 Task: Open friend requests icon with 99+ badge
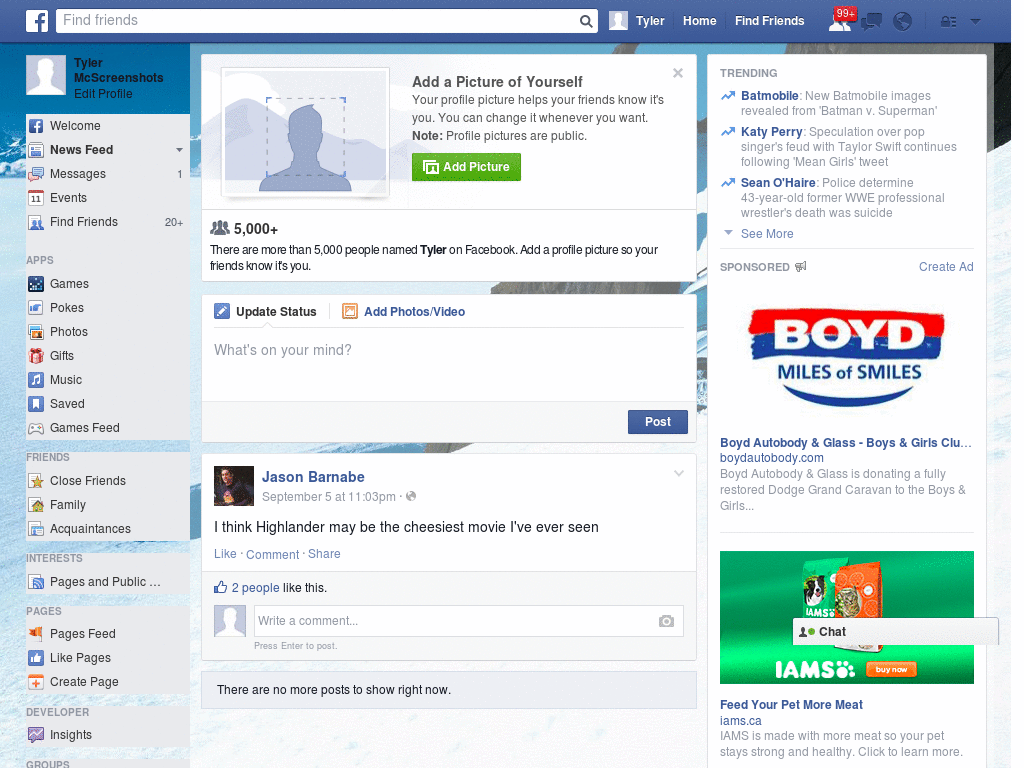point(840,21)
